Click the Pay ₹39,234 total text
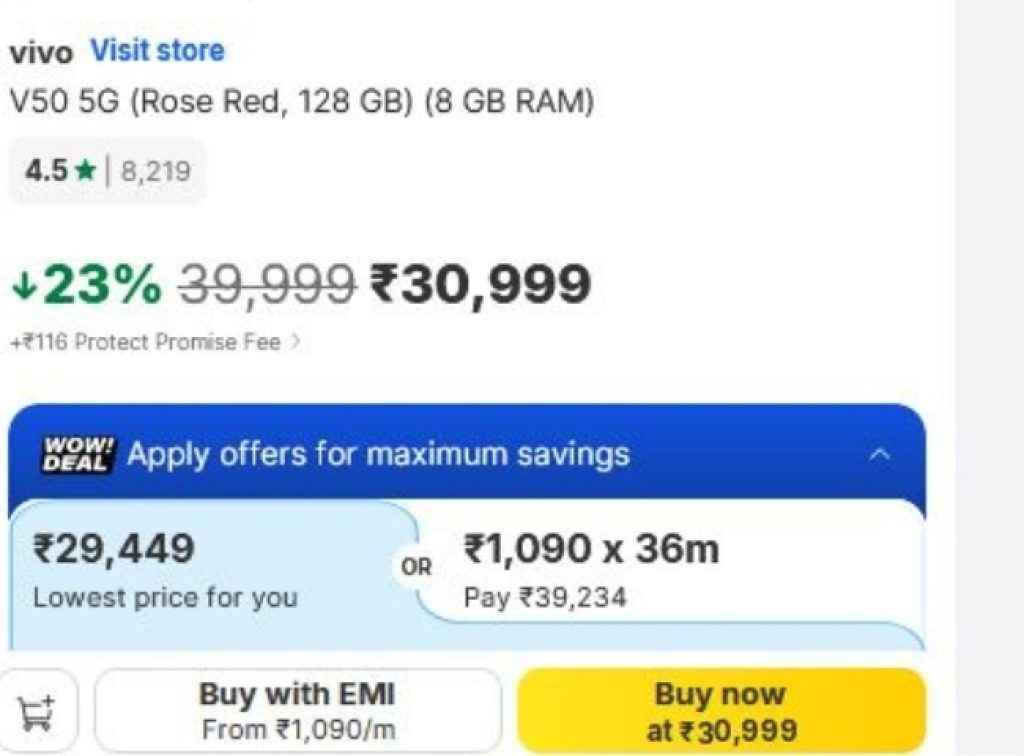This screenshot has height=756, width=1024. [x=545, y=598]
